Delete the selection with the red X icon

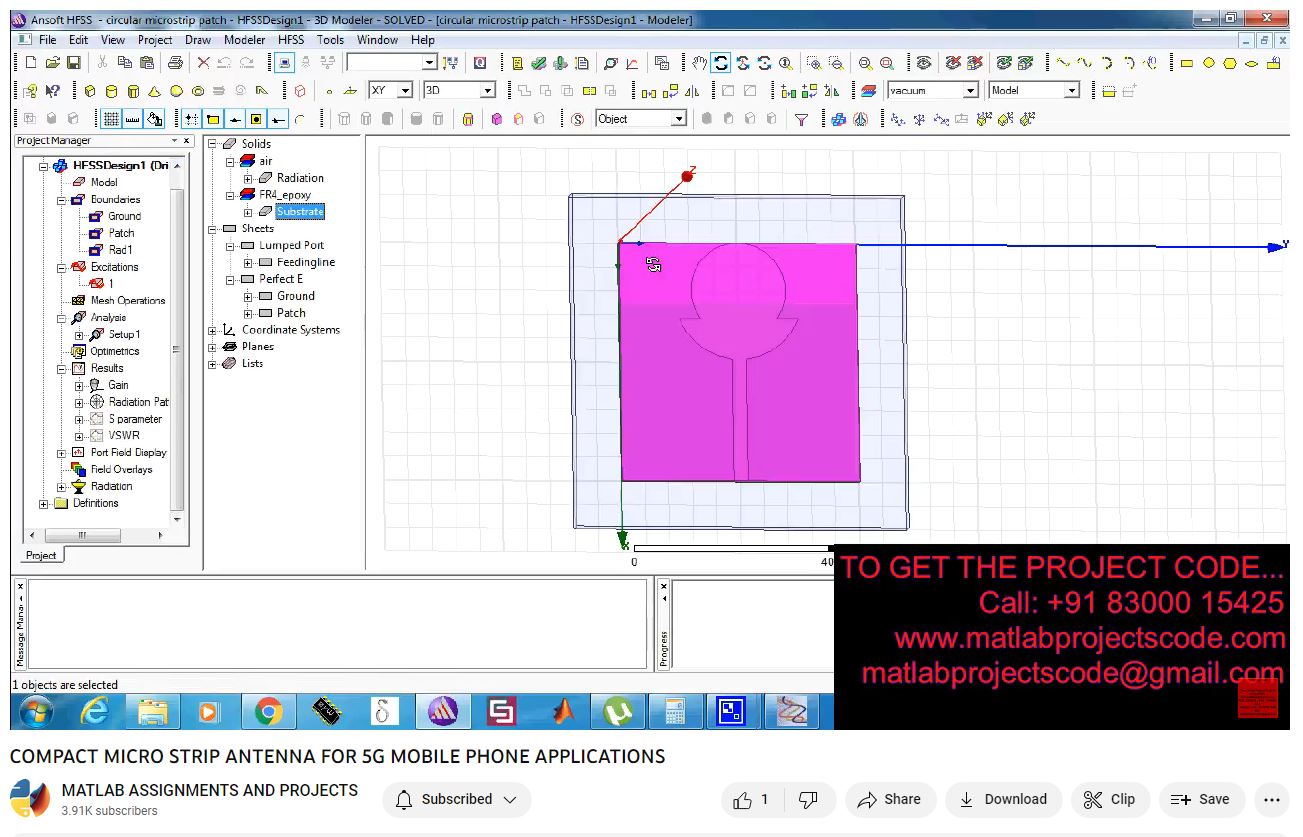[203, 63]
